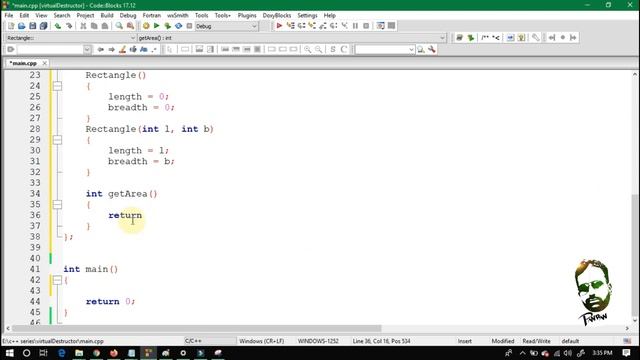The width and height of the screenshot is (640, 360).
Task: Start debugging with the red arrow icon
Action: click(x=279, y=26)
